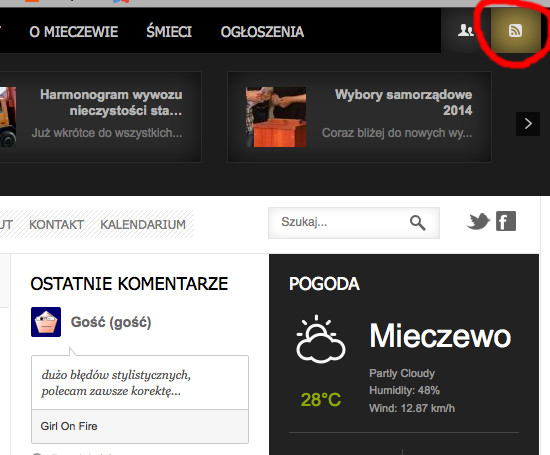The width and height of the screenshot is (550, 455).
Task: Click the garbage truck thumbnail
Action: (x=8, y=117)
